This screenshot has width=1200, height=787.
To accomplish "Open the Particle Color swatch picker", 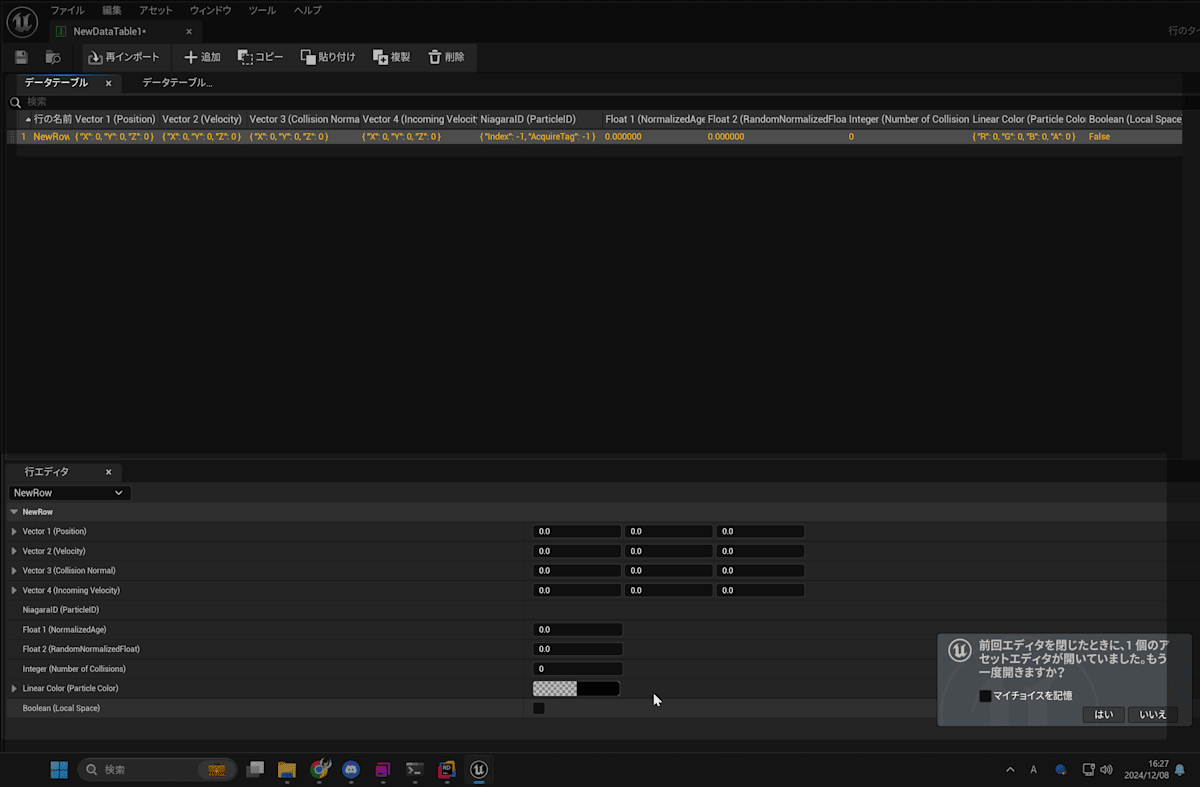I will coord(576,688).
